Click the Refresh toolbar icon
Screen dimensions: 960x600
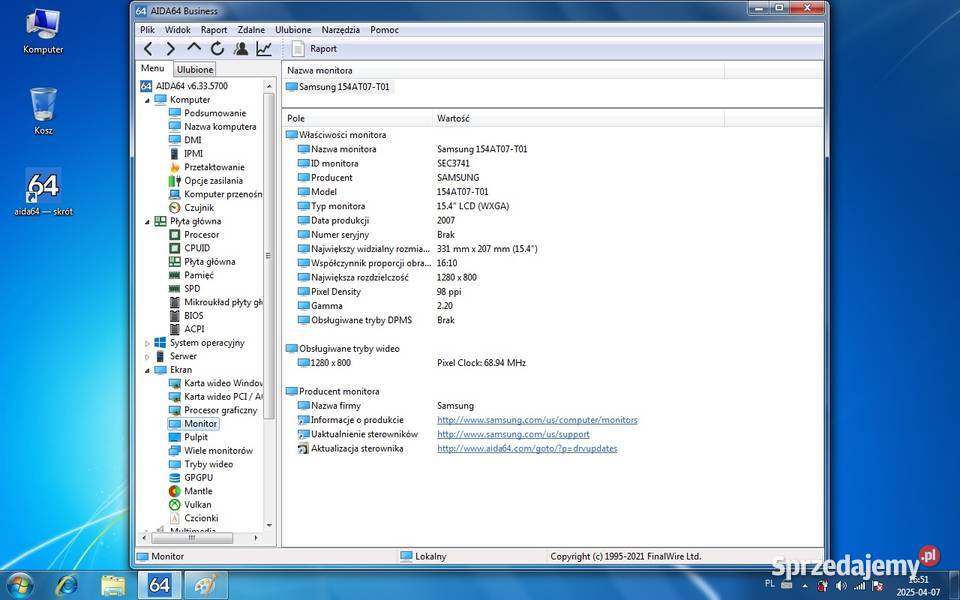[x=217, y=48]
